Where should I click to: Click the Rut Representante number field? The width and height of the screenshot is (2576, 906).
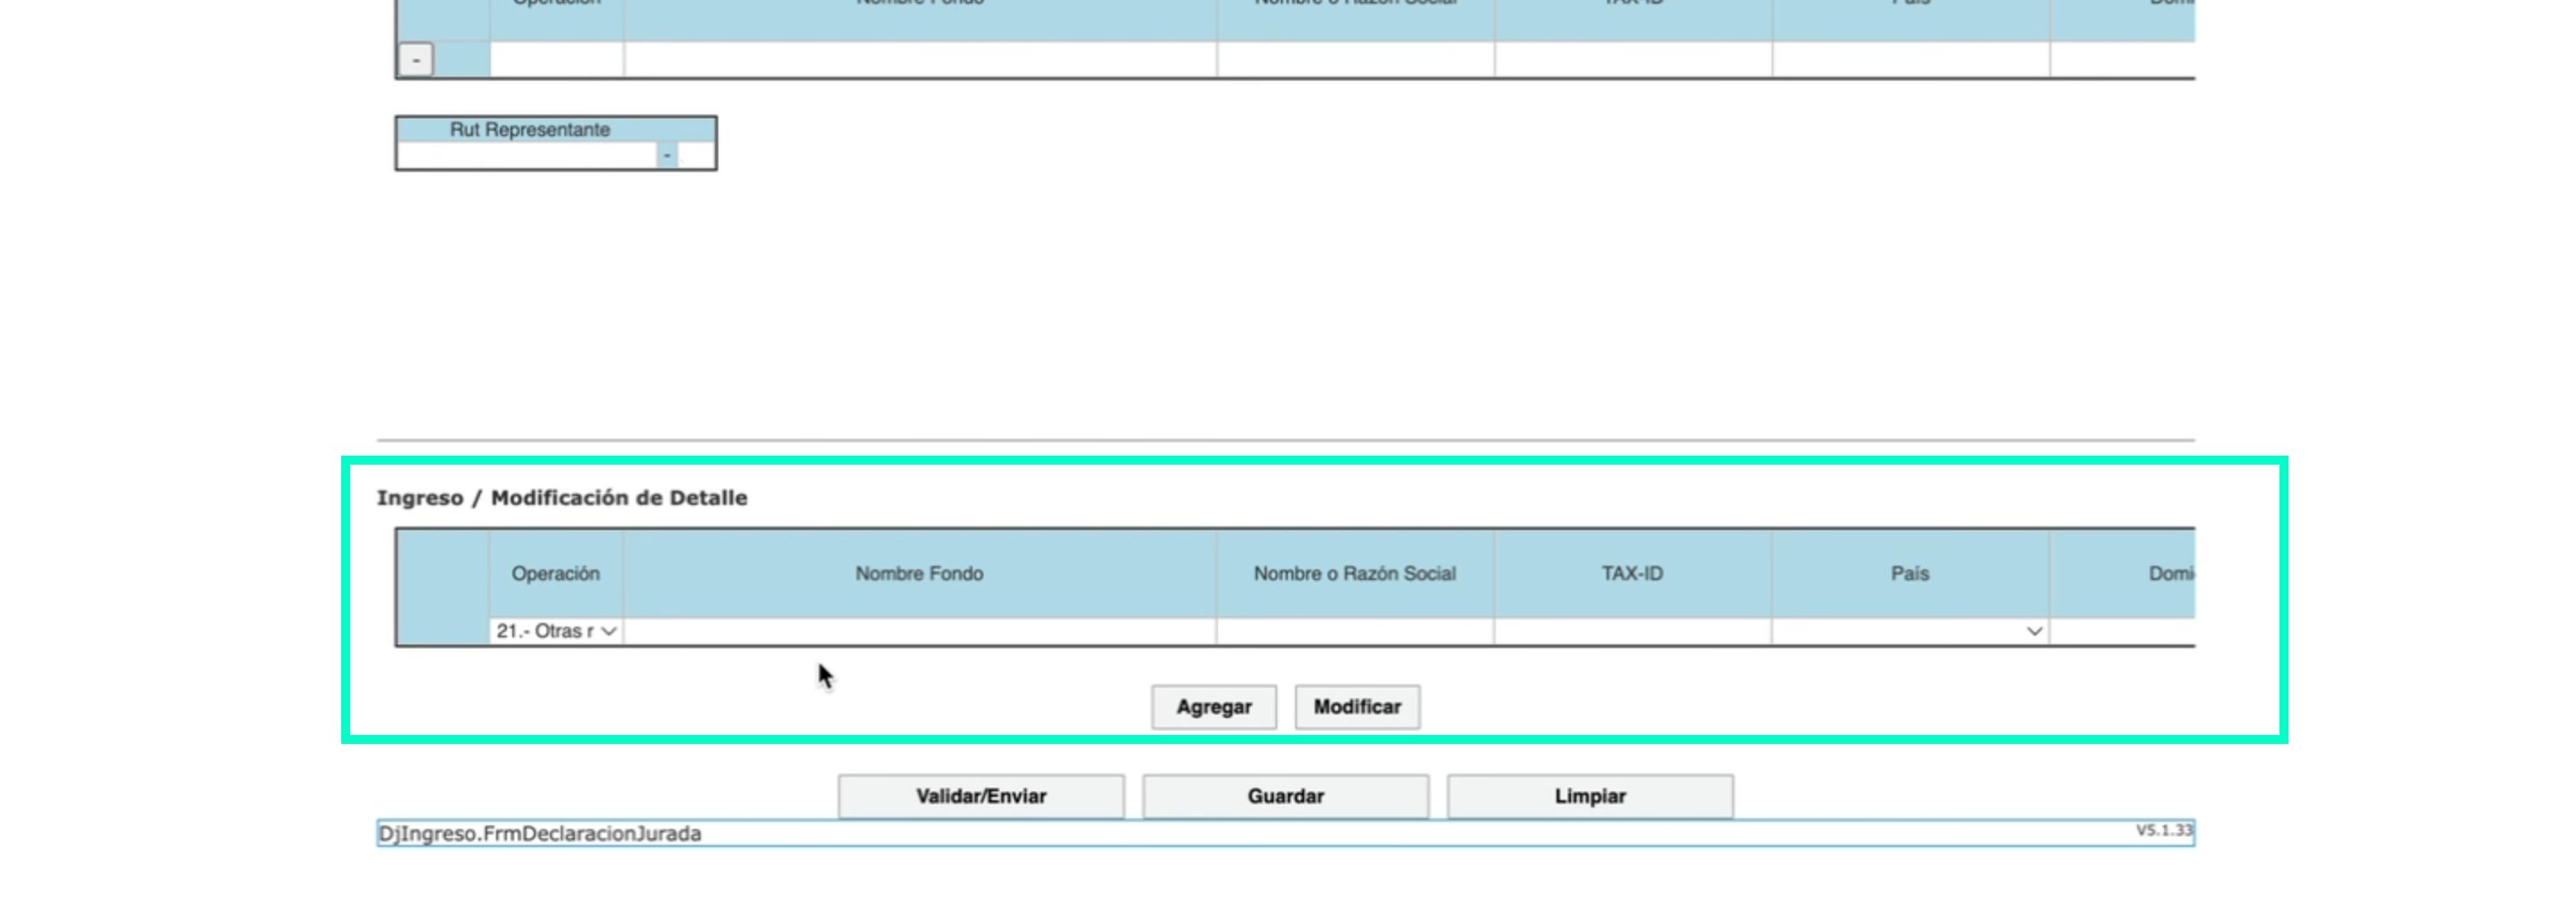[526, 156]
